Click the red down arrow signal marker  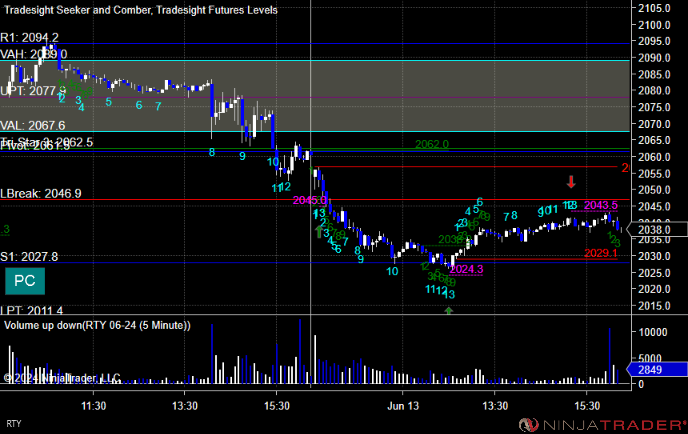click(x=571, y=182)
